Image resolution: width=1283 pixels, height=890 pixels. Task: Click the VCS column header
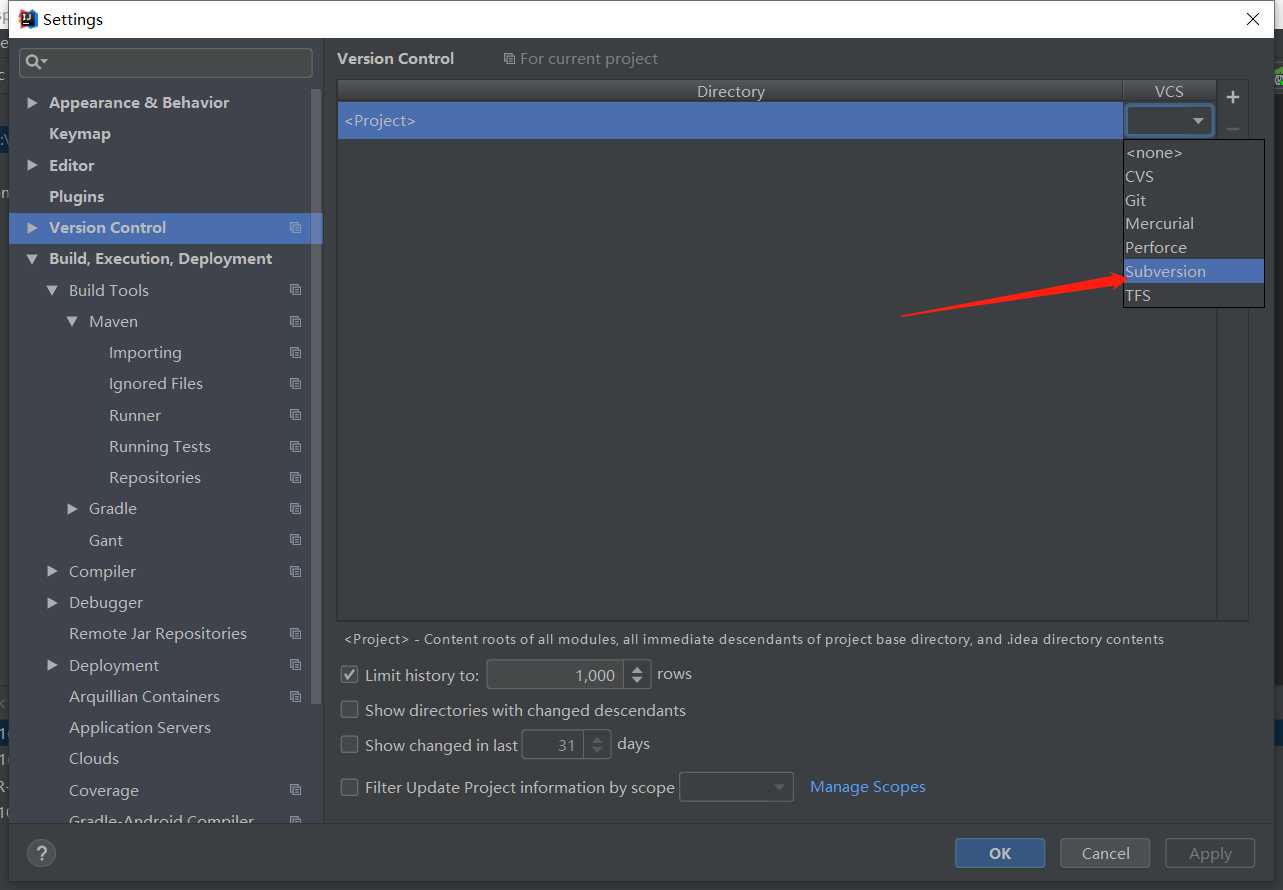click(1169, 91)
